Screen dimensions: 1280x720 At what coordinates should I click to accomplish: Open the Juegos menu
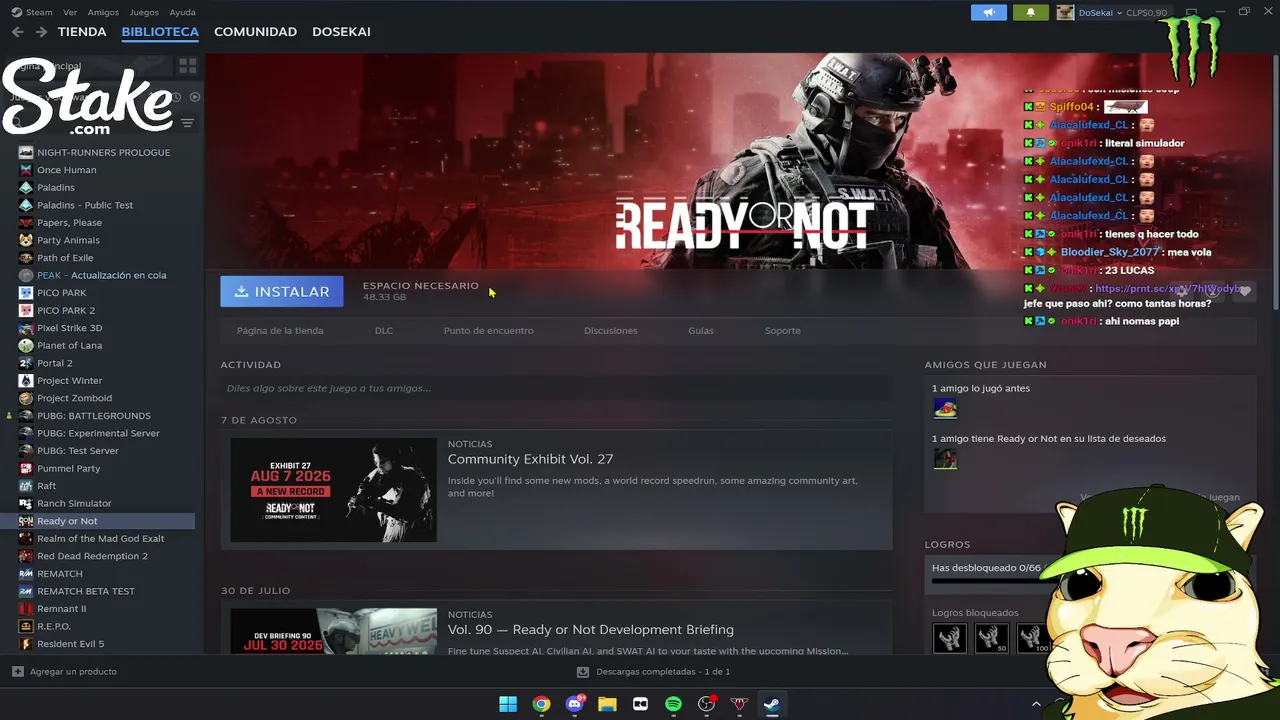click(x=144, y=13)
